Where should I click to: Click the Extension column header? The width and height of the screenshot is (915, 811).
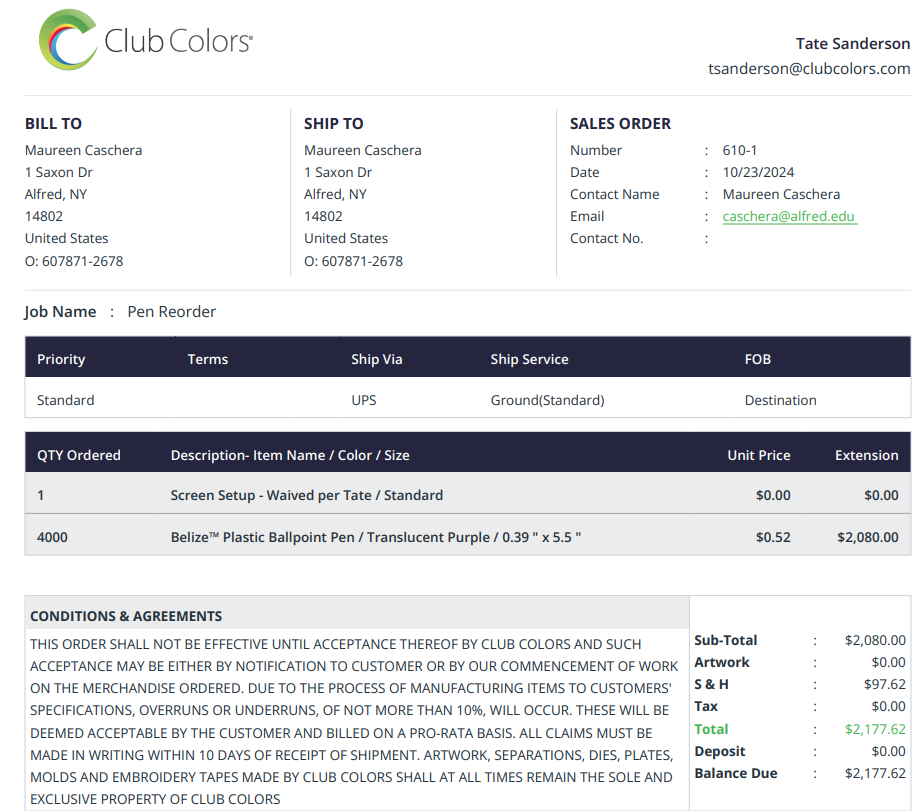(x=867, y=455)
